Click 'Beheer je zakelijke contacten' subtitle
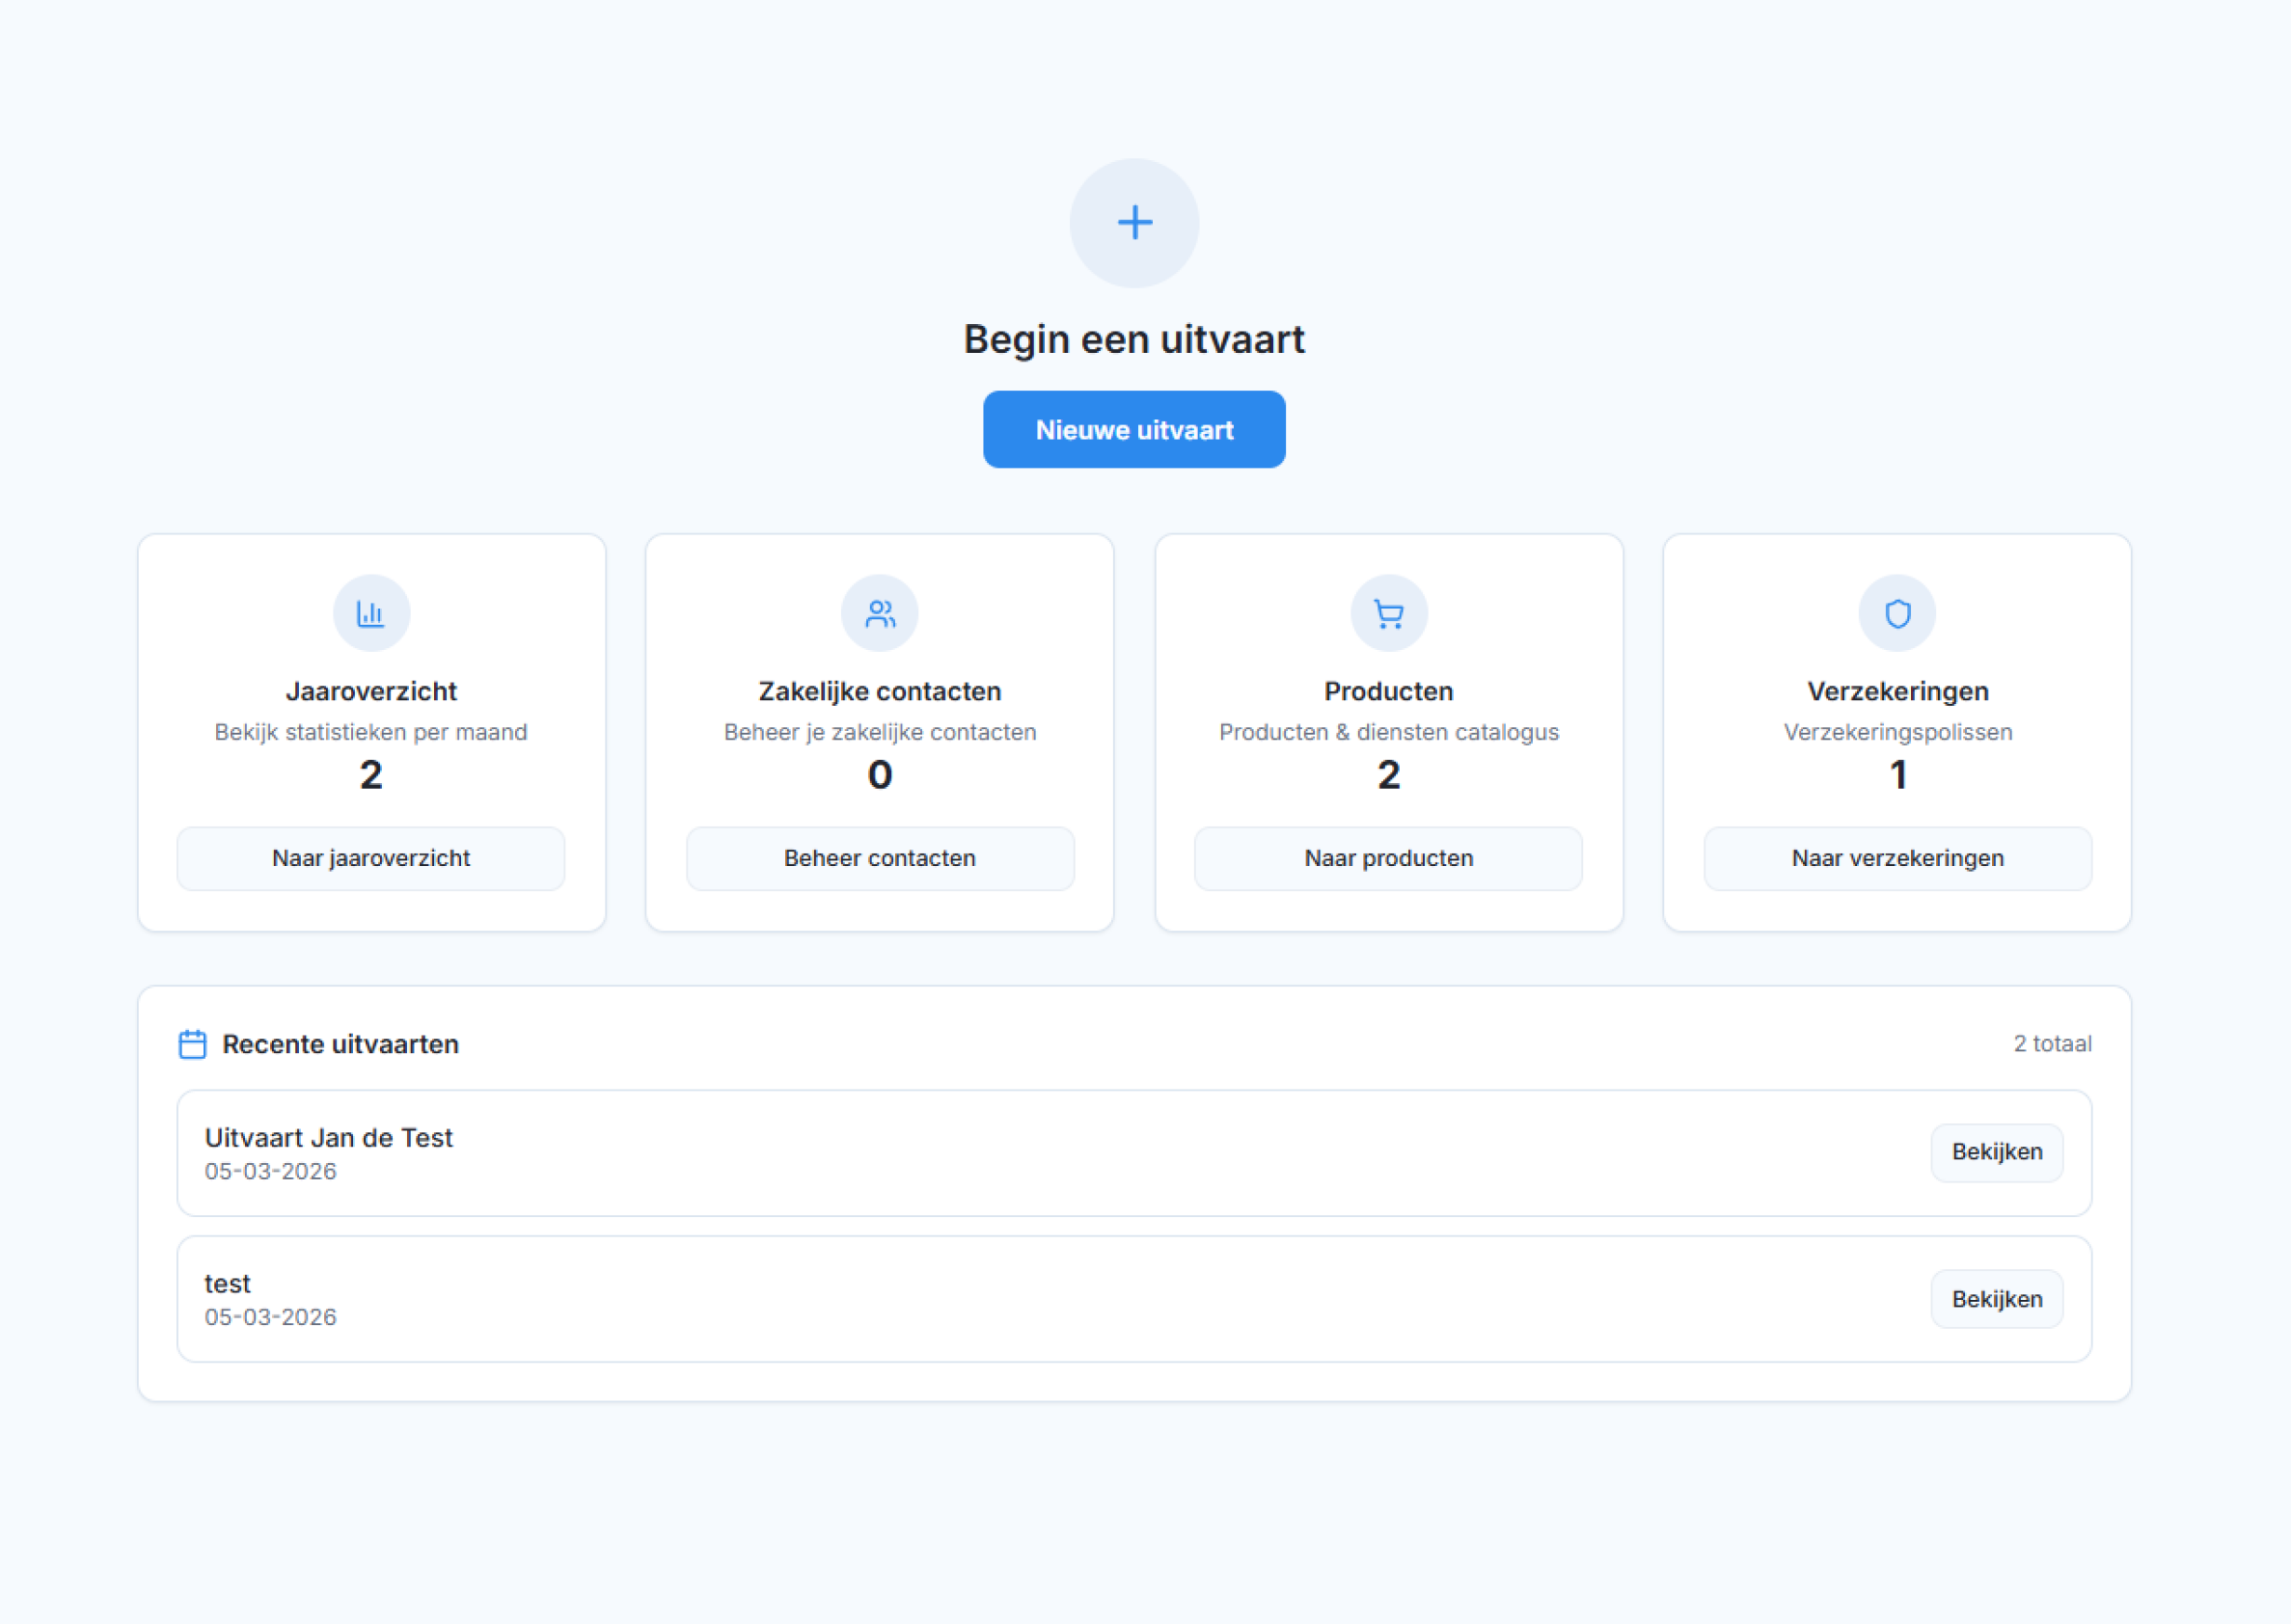 click(x=880, y=732)
